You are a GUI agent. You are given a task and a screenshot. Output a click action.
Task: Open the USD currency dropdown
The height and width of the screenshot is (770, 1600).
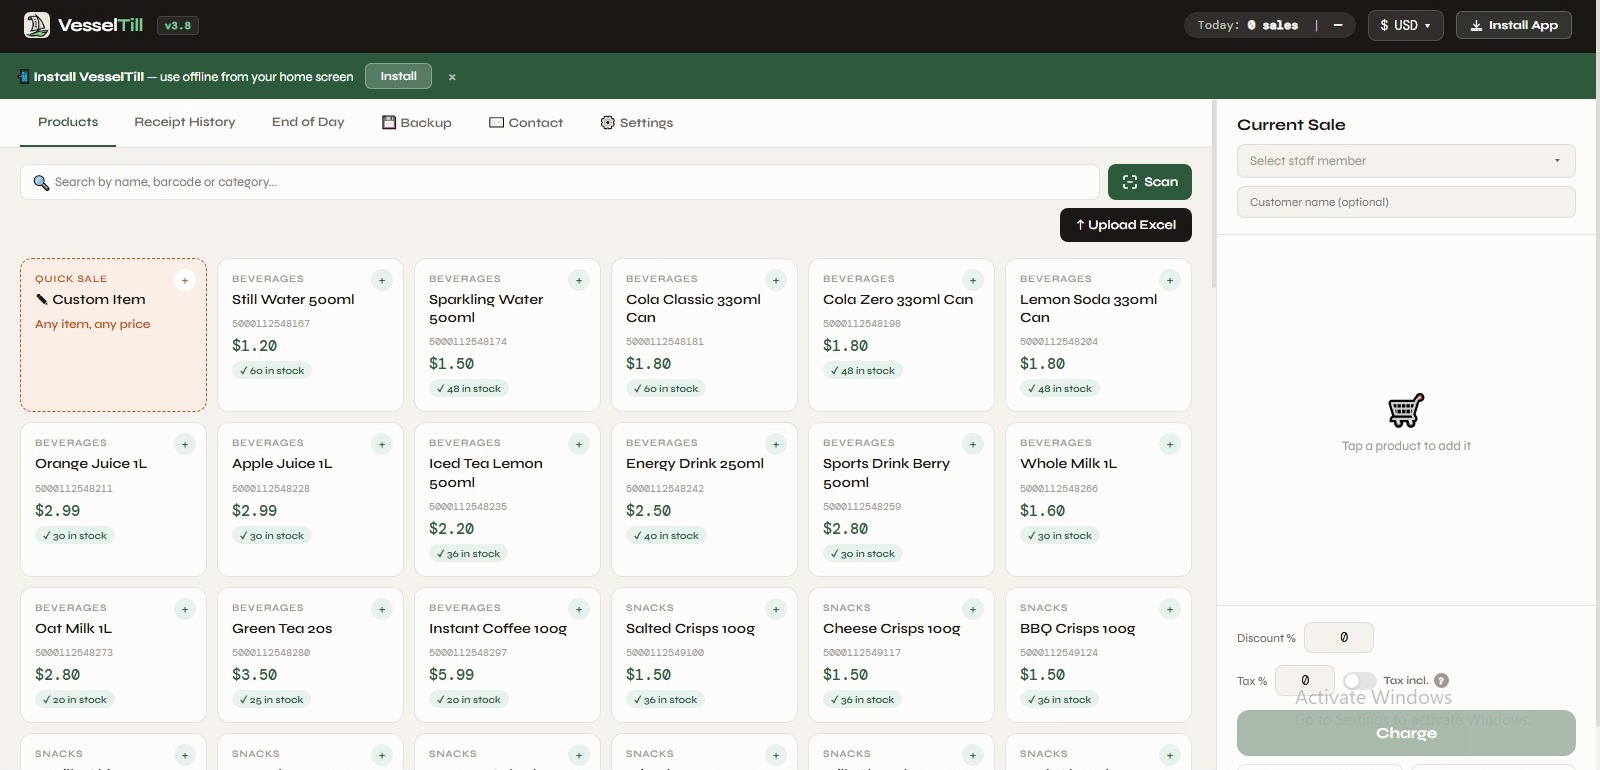[x=1405, y=25]
